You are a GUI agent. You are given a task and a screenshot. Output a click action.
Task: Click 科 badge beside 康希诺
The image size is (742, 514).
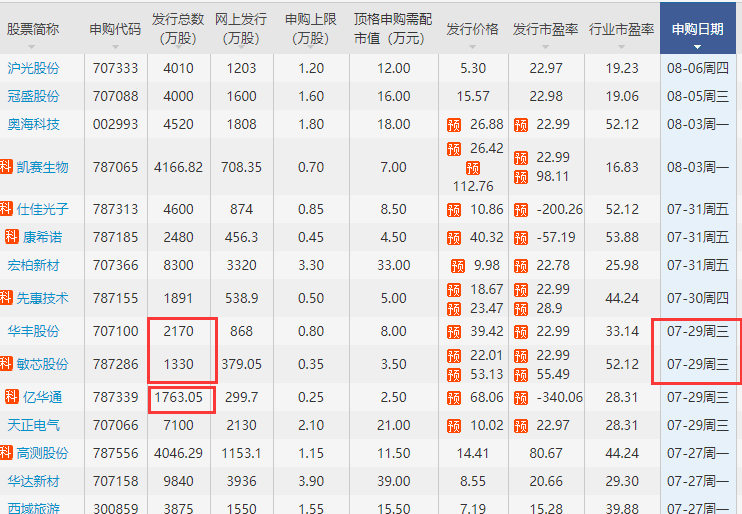12,236
